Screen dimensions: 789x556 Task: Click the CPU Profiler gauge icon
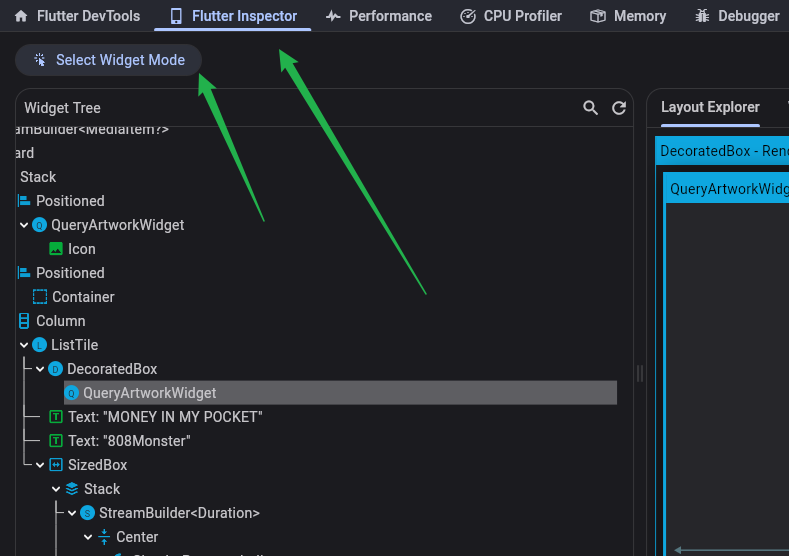pyautogui.click(x=468, y=16)
